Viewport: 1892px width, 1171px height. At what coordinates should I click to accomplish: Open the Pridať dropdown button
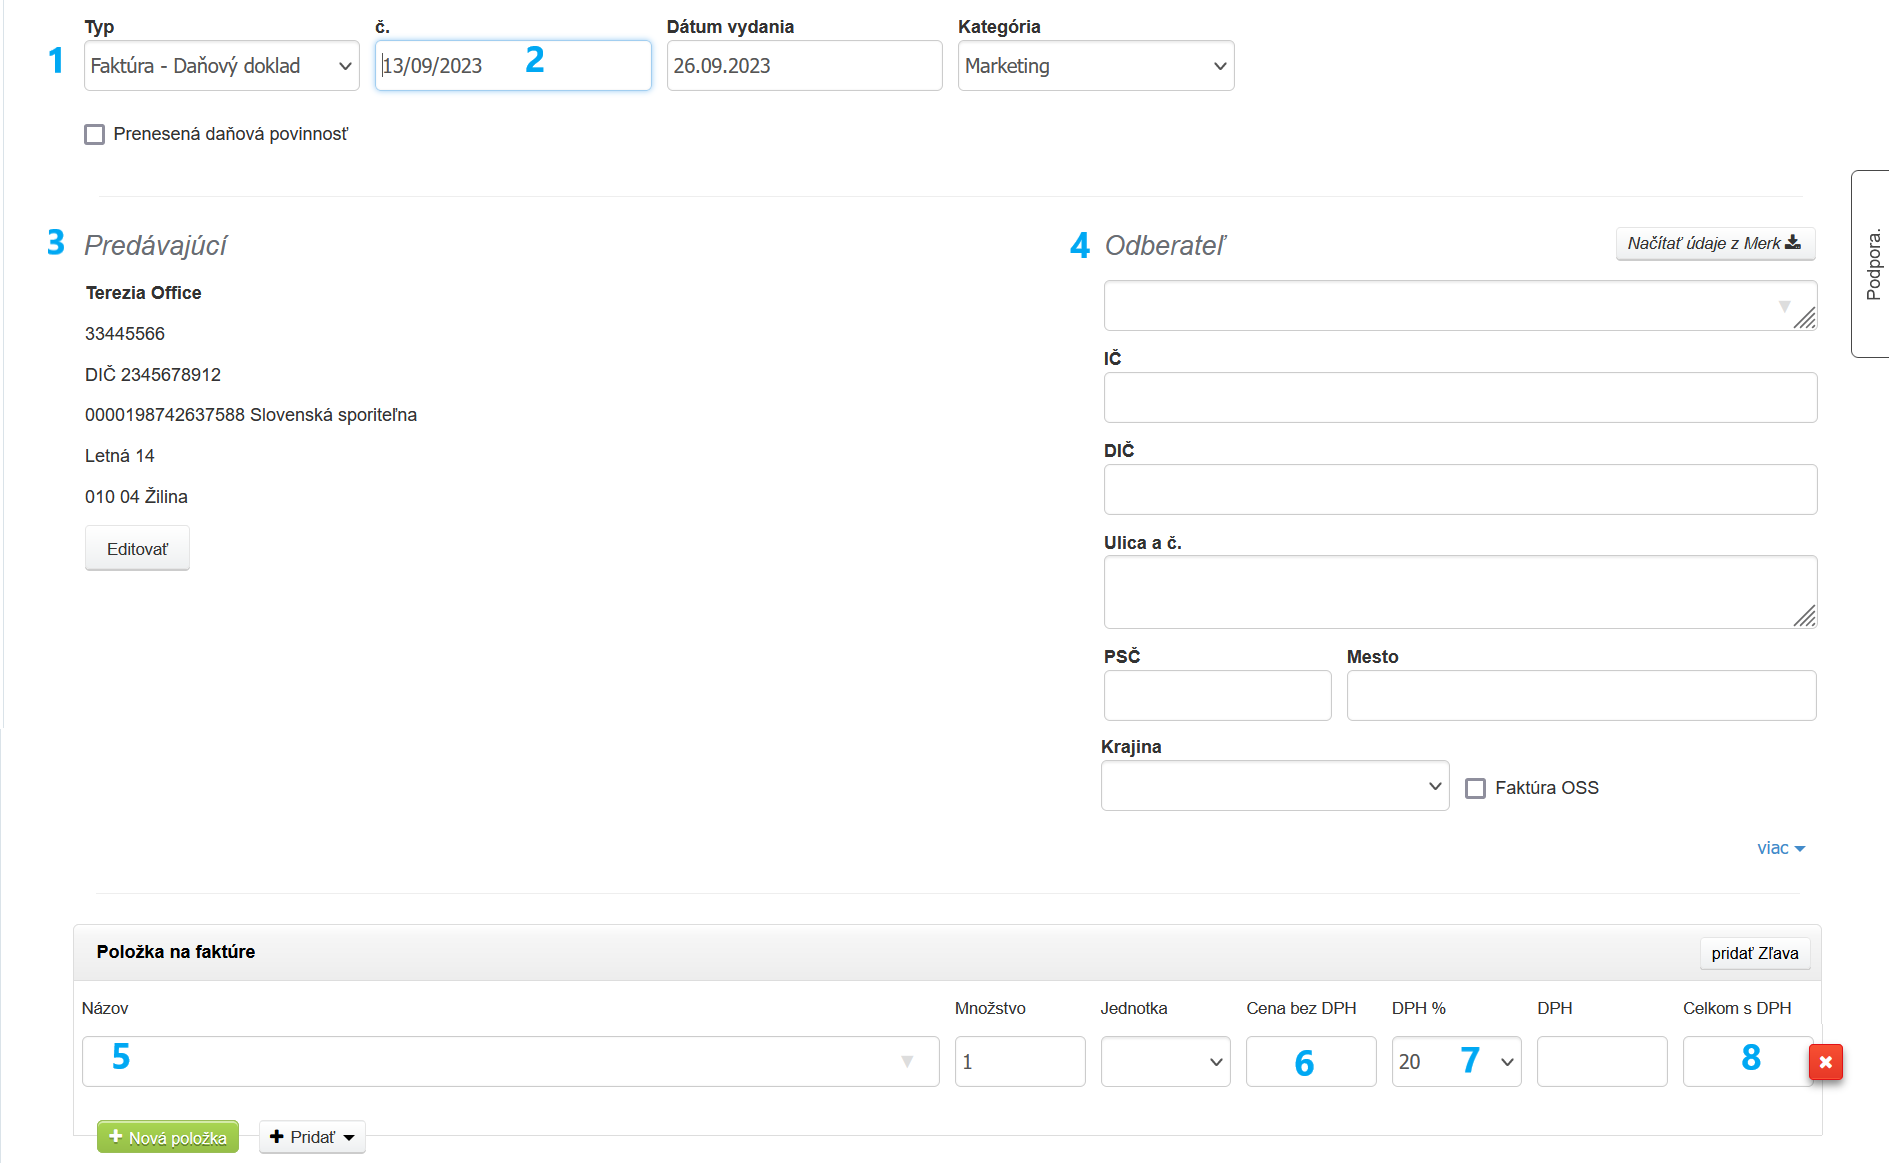click(x=312, y=1137)
